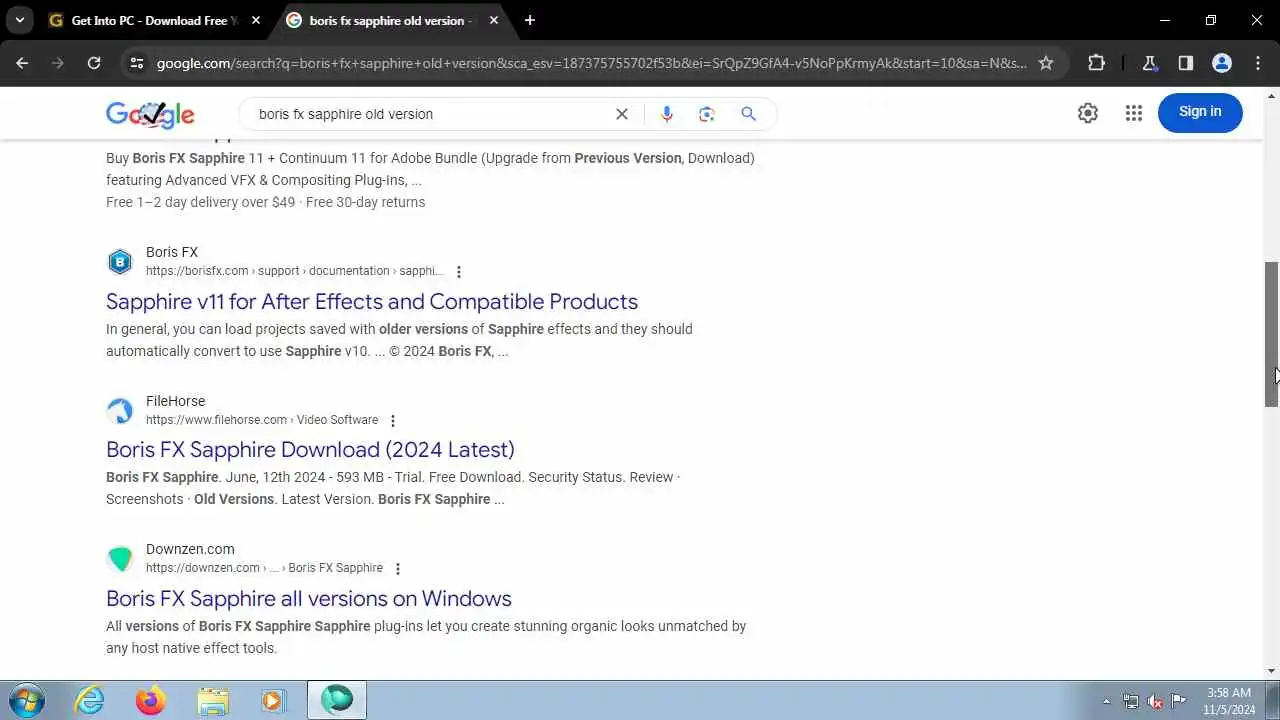Submit the search with the magnifier icon

(748, 114)
